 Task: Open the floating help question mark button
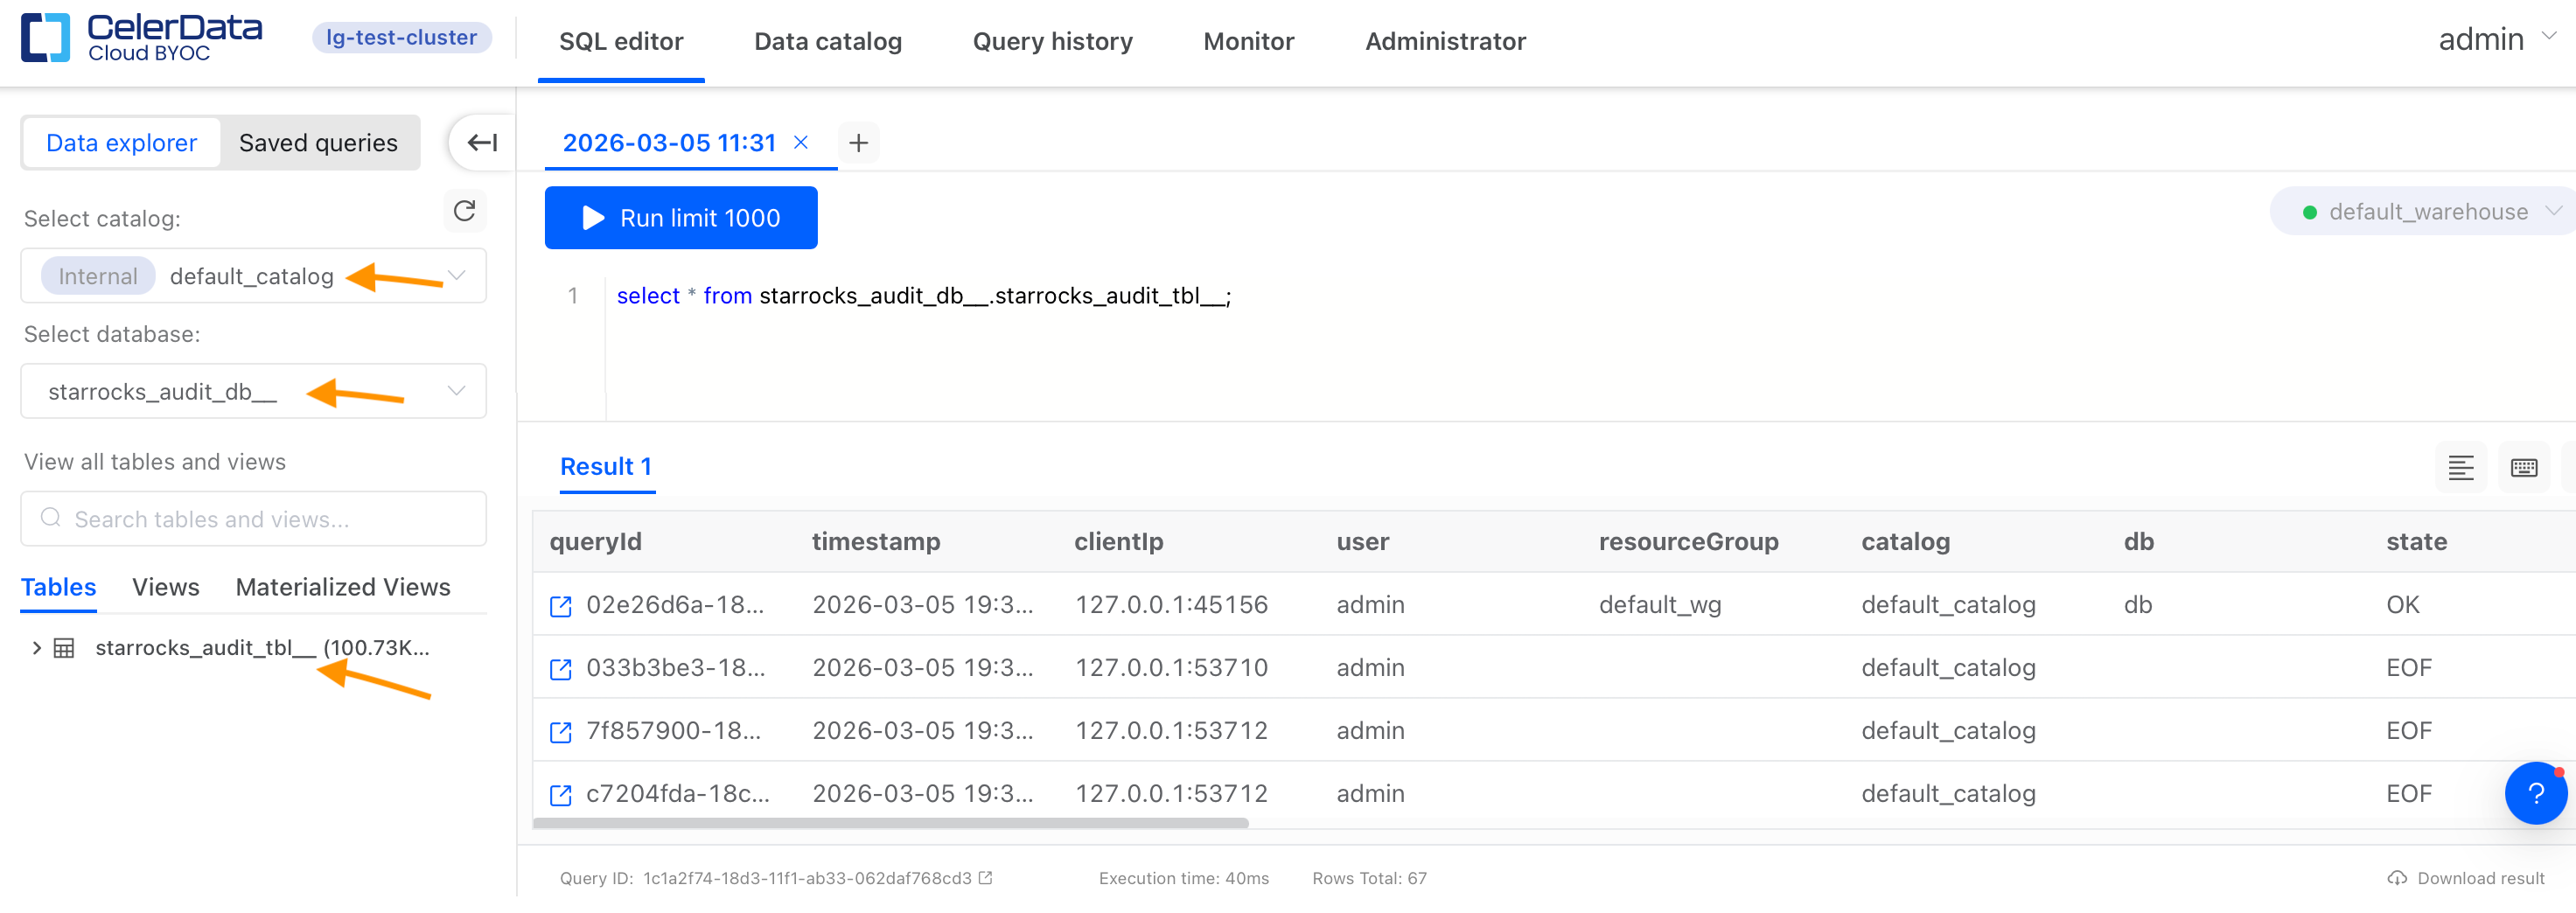(x=2537, y=793)
